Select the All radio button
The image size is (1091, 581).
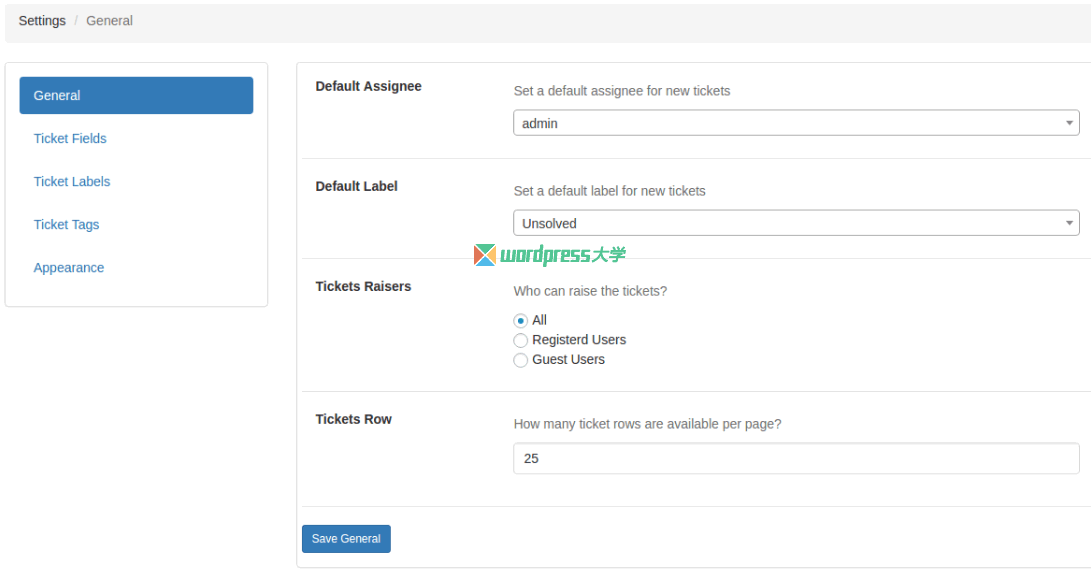pos(521,321)
